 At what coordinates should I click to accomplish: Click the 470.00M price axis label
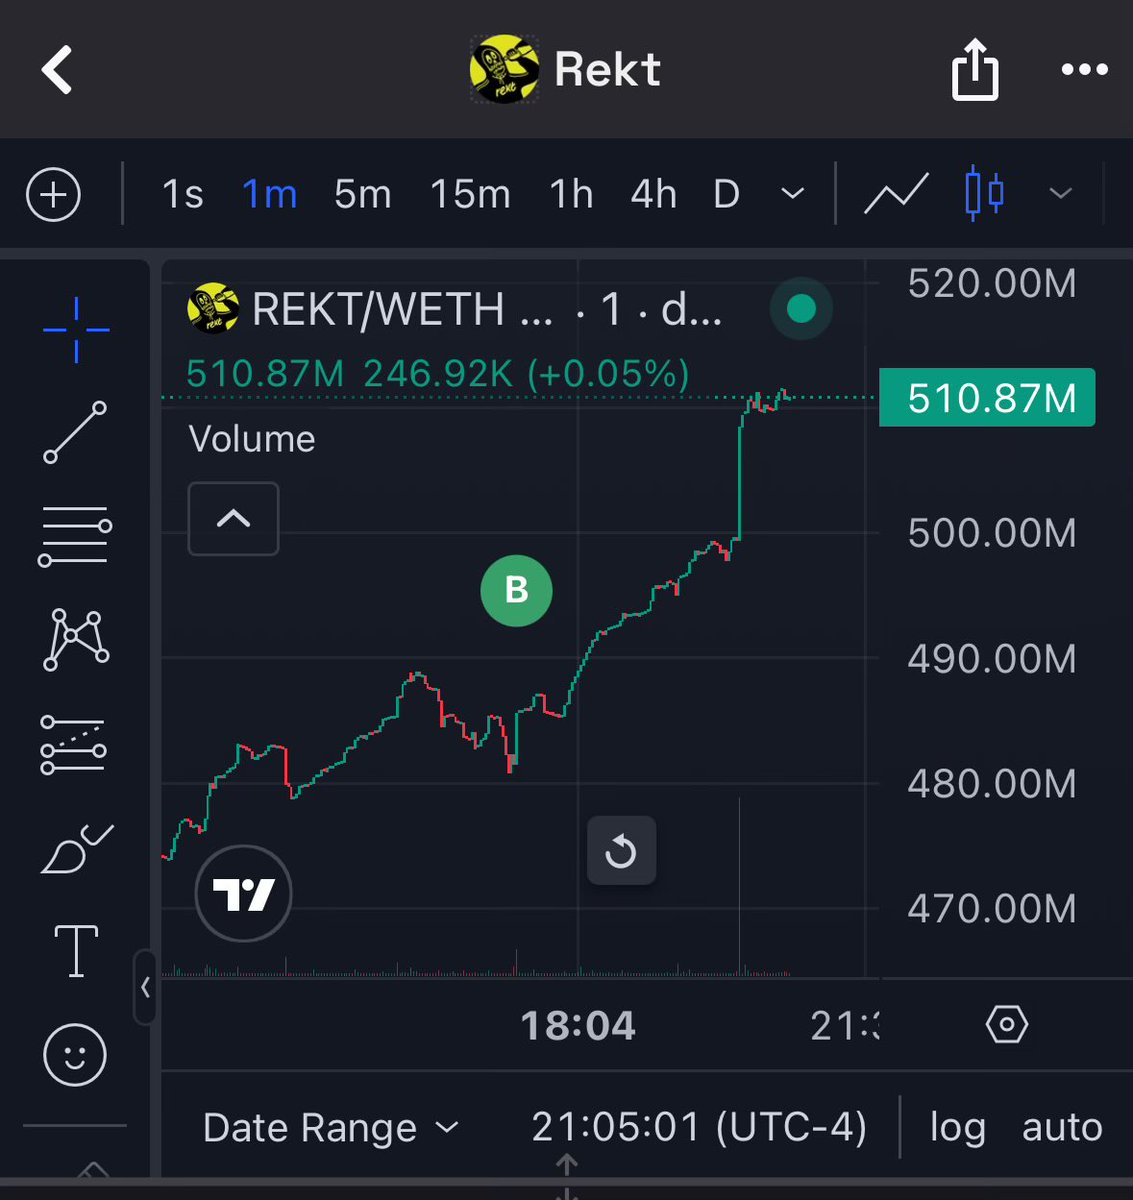pos(992,909)
